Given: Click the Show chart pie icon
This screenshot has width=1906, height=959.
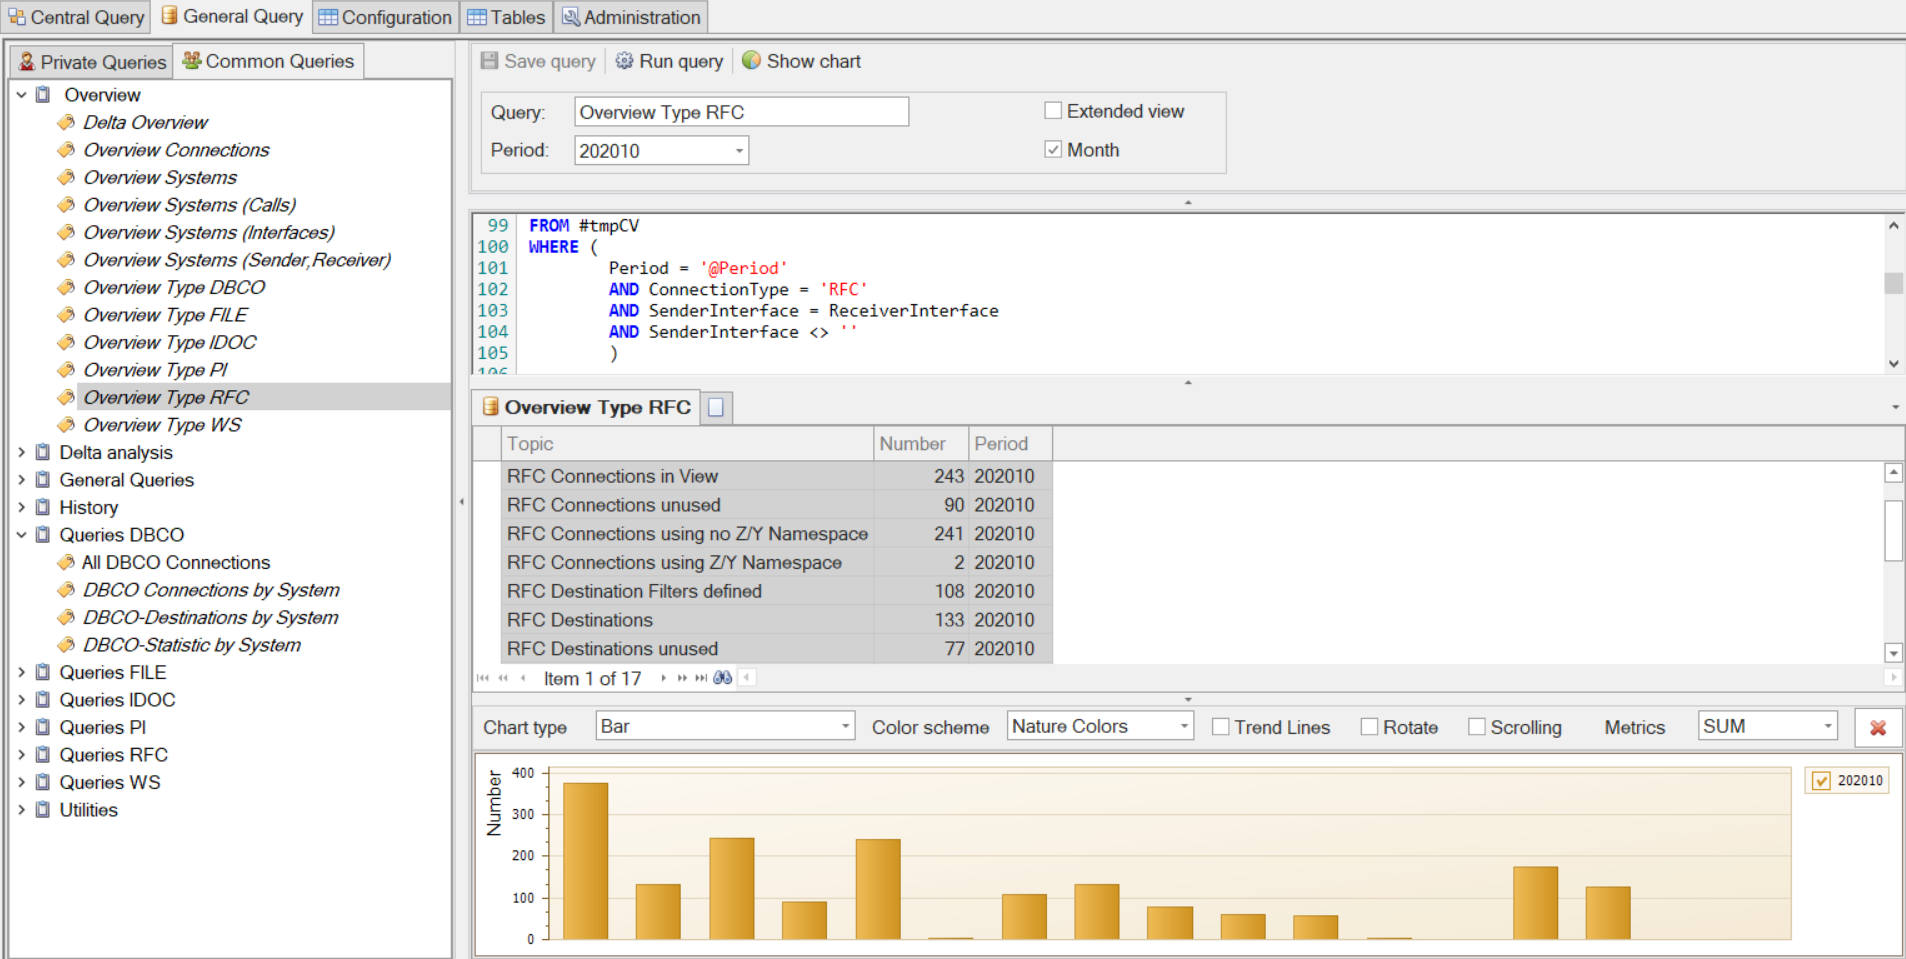Looking at the screenshot, I should pos(751,61).
